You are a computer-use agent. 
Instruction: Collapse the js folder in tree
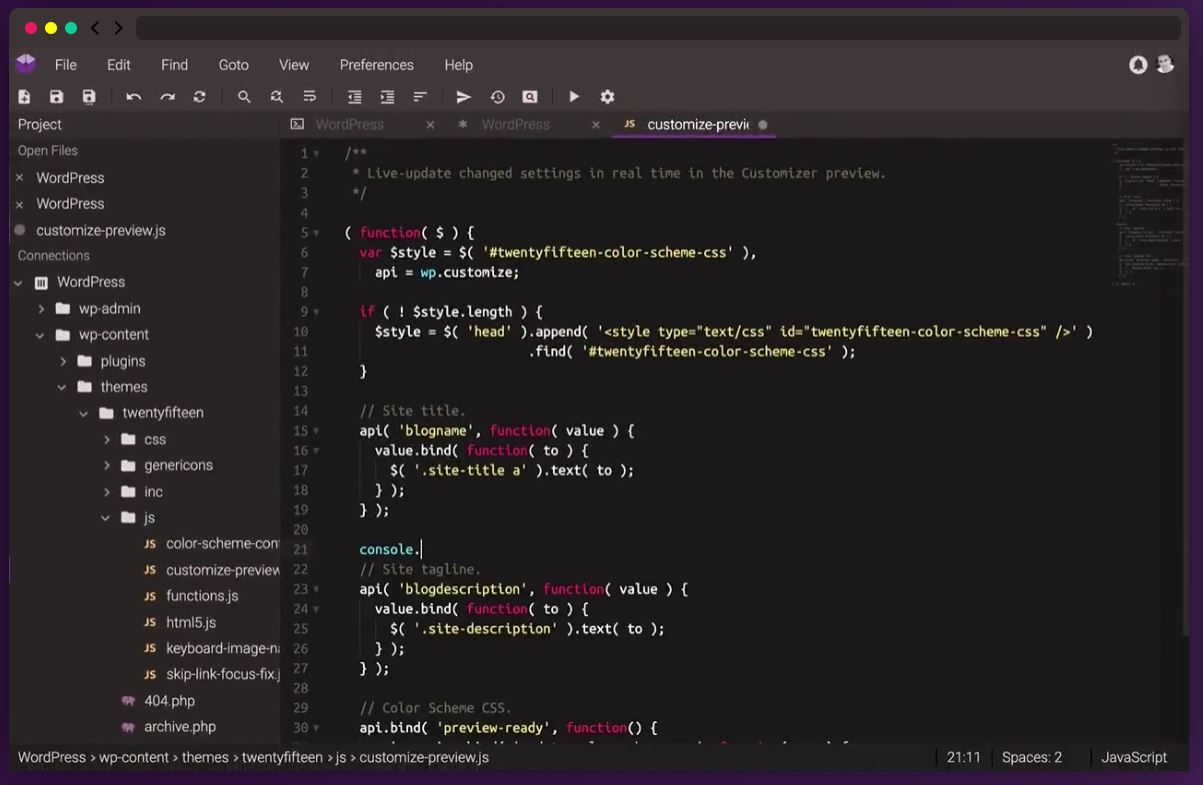[x=106, y=518]
